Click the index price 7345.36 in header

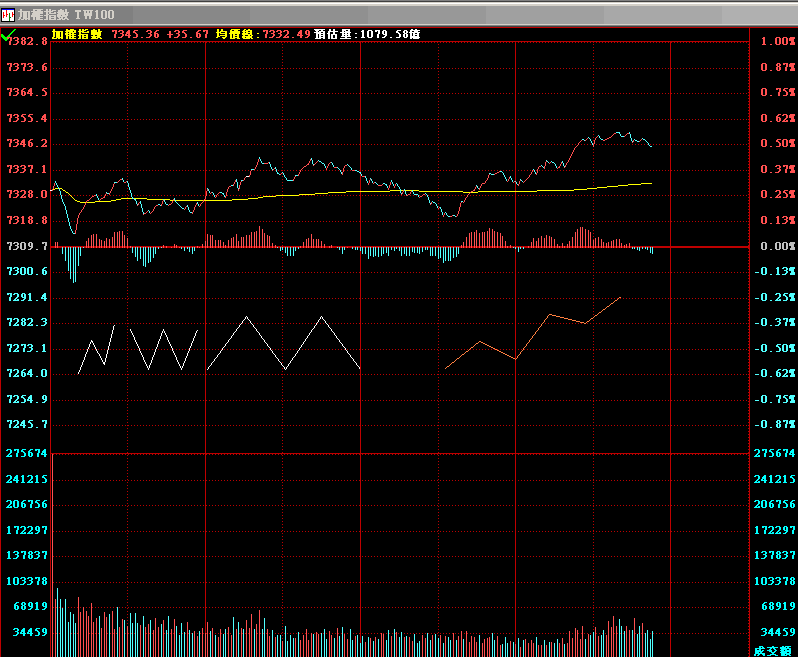tap(136, 34)
